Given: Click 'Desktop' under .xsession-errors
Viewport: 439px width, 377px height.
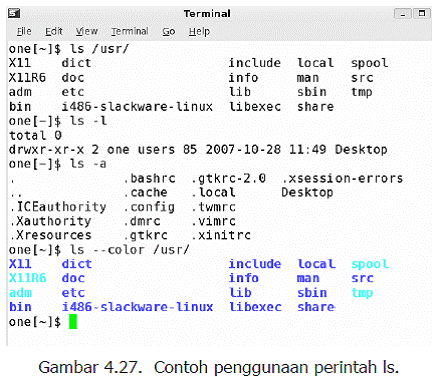Looking at the screenshot, I should (307, 193).
